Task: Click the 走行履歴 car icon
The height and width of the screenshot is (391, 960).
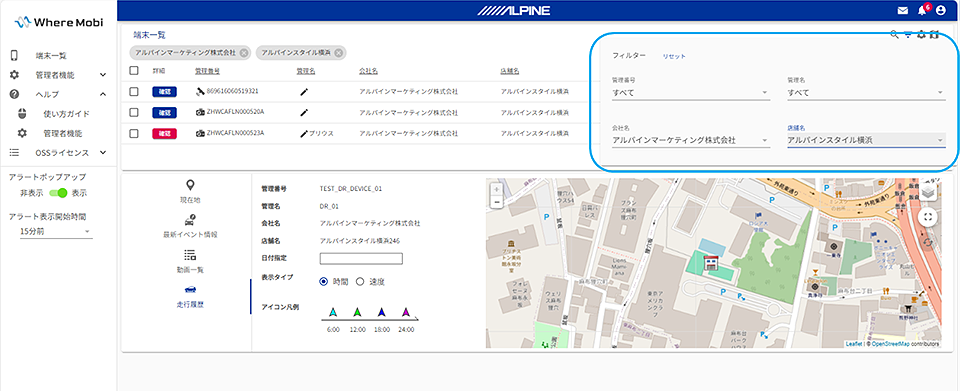Action: (190, 289)
